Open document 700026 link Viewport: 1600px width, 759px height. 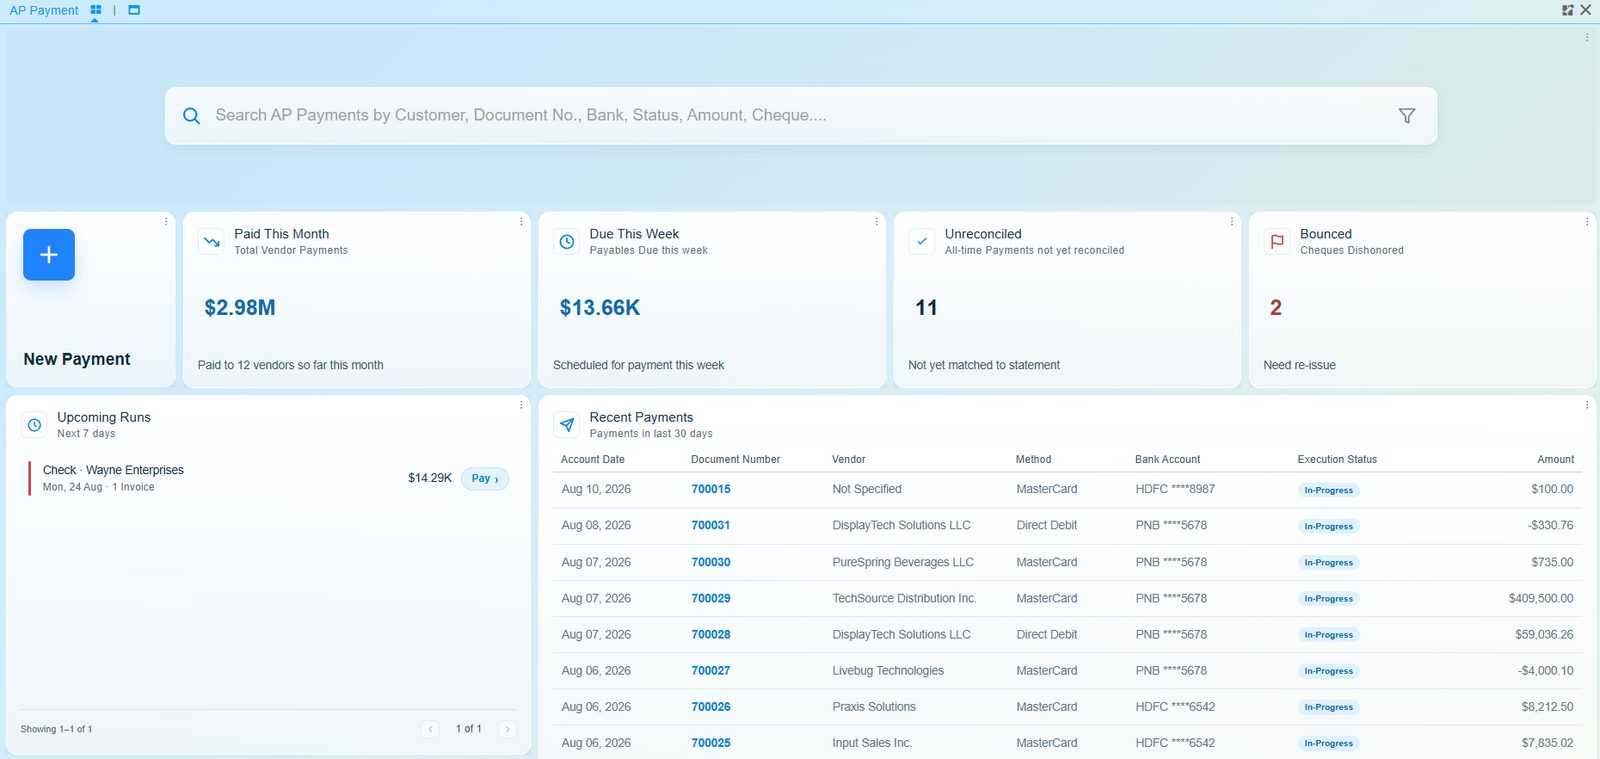click(x=711, y=707)
